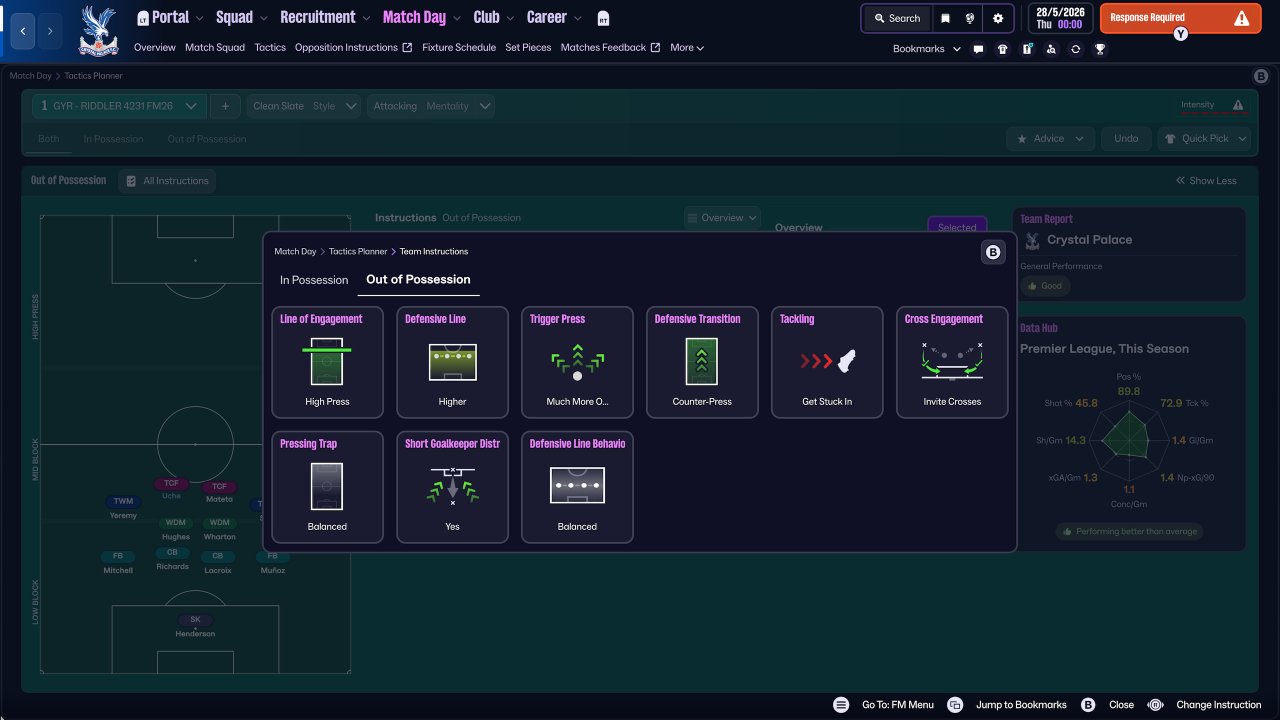Select the SK Henderson position badge
The image size is (1280, 720).
tap(195, 620)
